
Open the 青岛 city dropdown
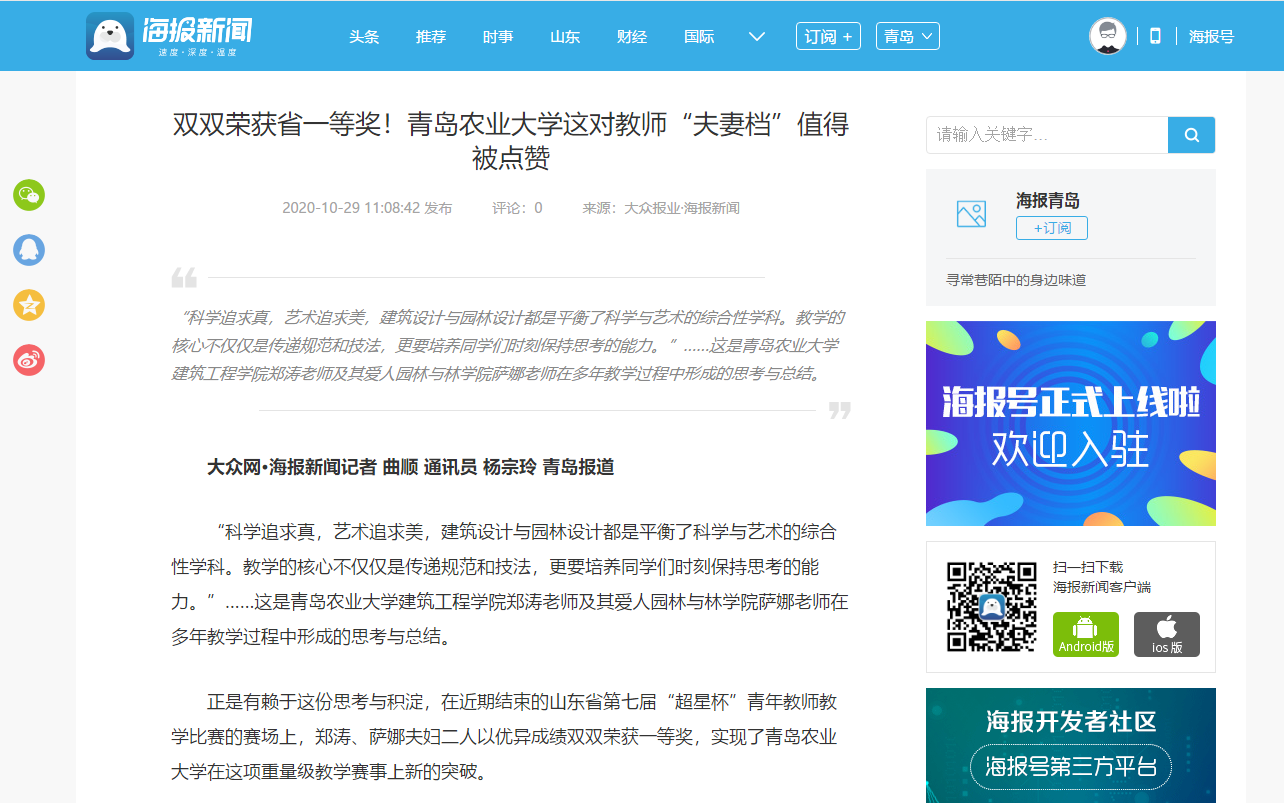908,36
